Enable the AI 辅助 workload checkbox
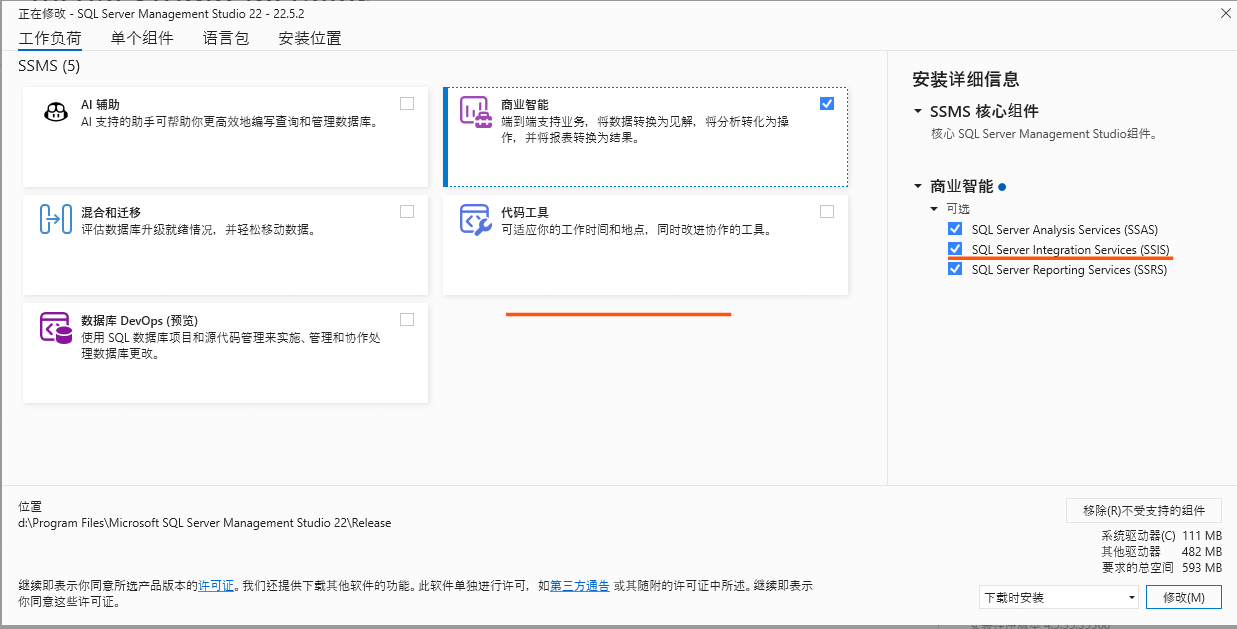Viewport: 1237px width, 629px height. click(x=407, y=103)
